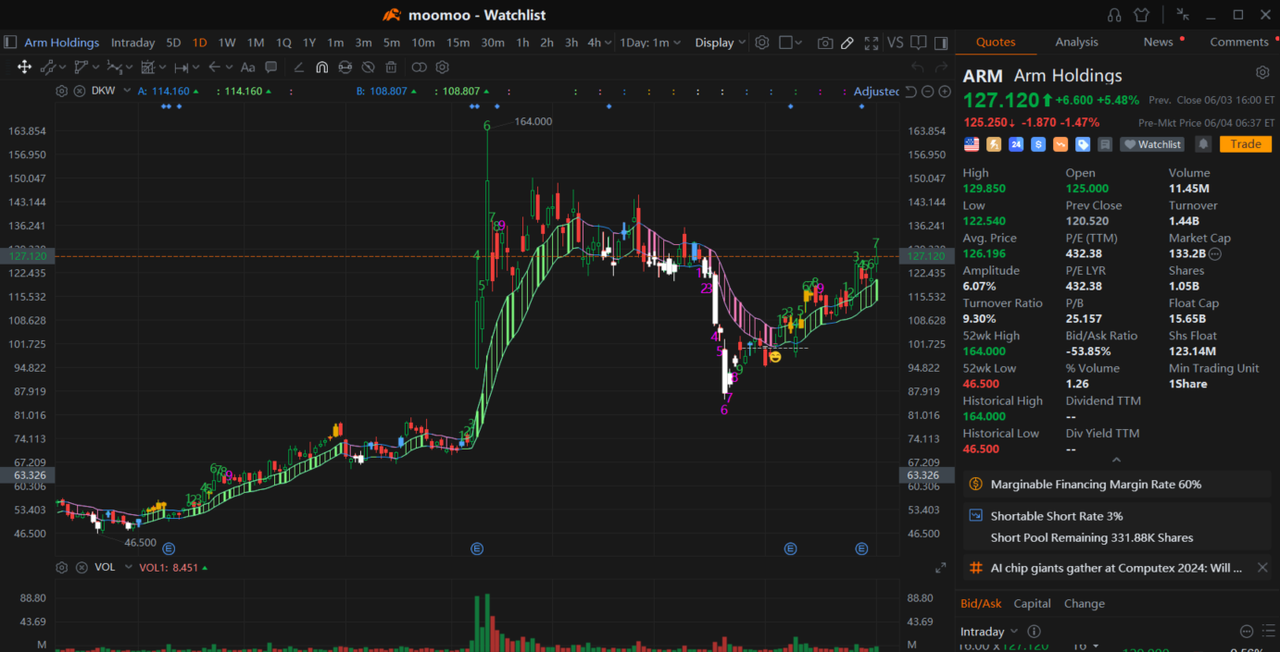Open the Comments tab
The height and width of the screenshot is (652, 1280).
pos(1239,42)
